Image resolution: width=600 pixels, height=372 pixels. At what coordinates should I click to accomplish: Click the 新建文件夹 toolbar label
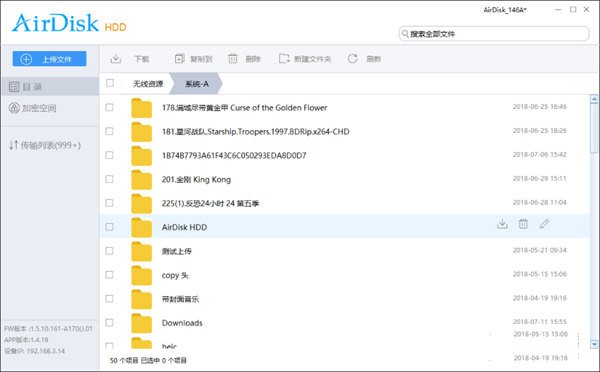pos(312,59)
